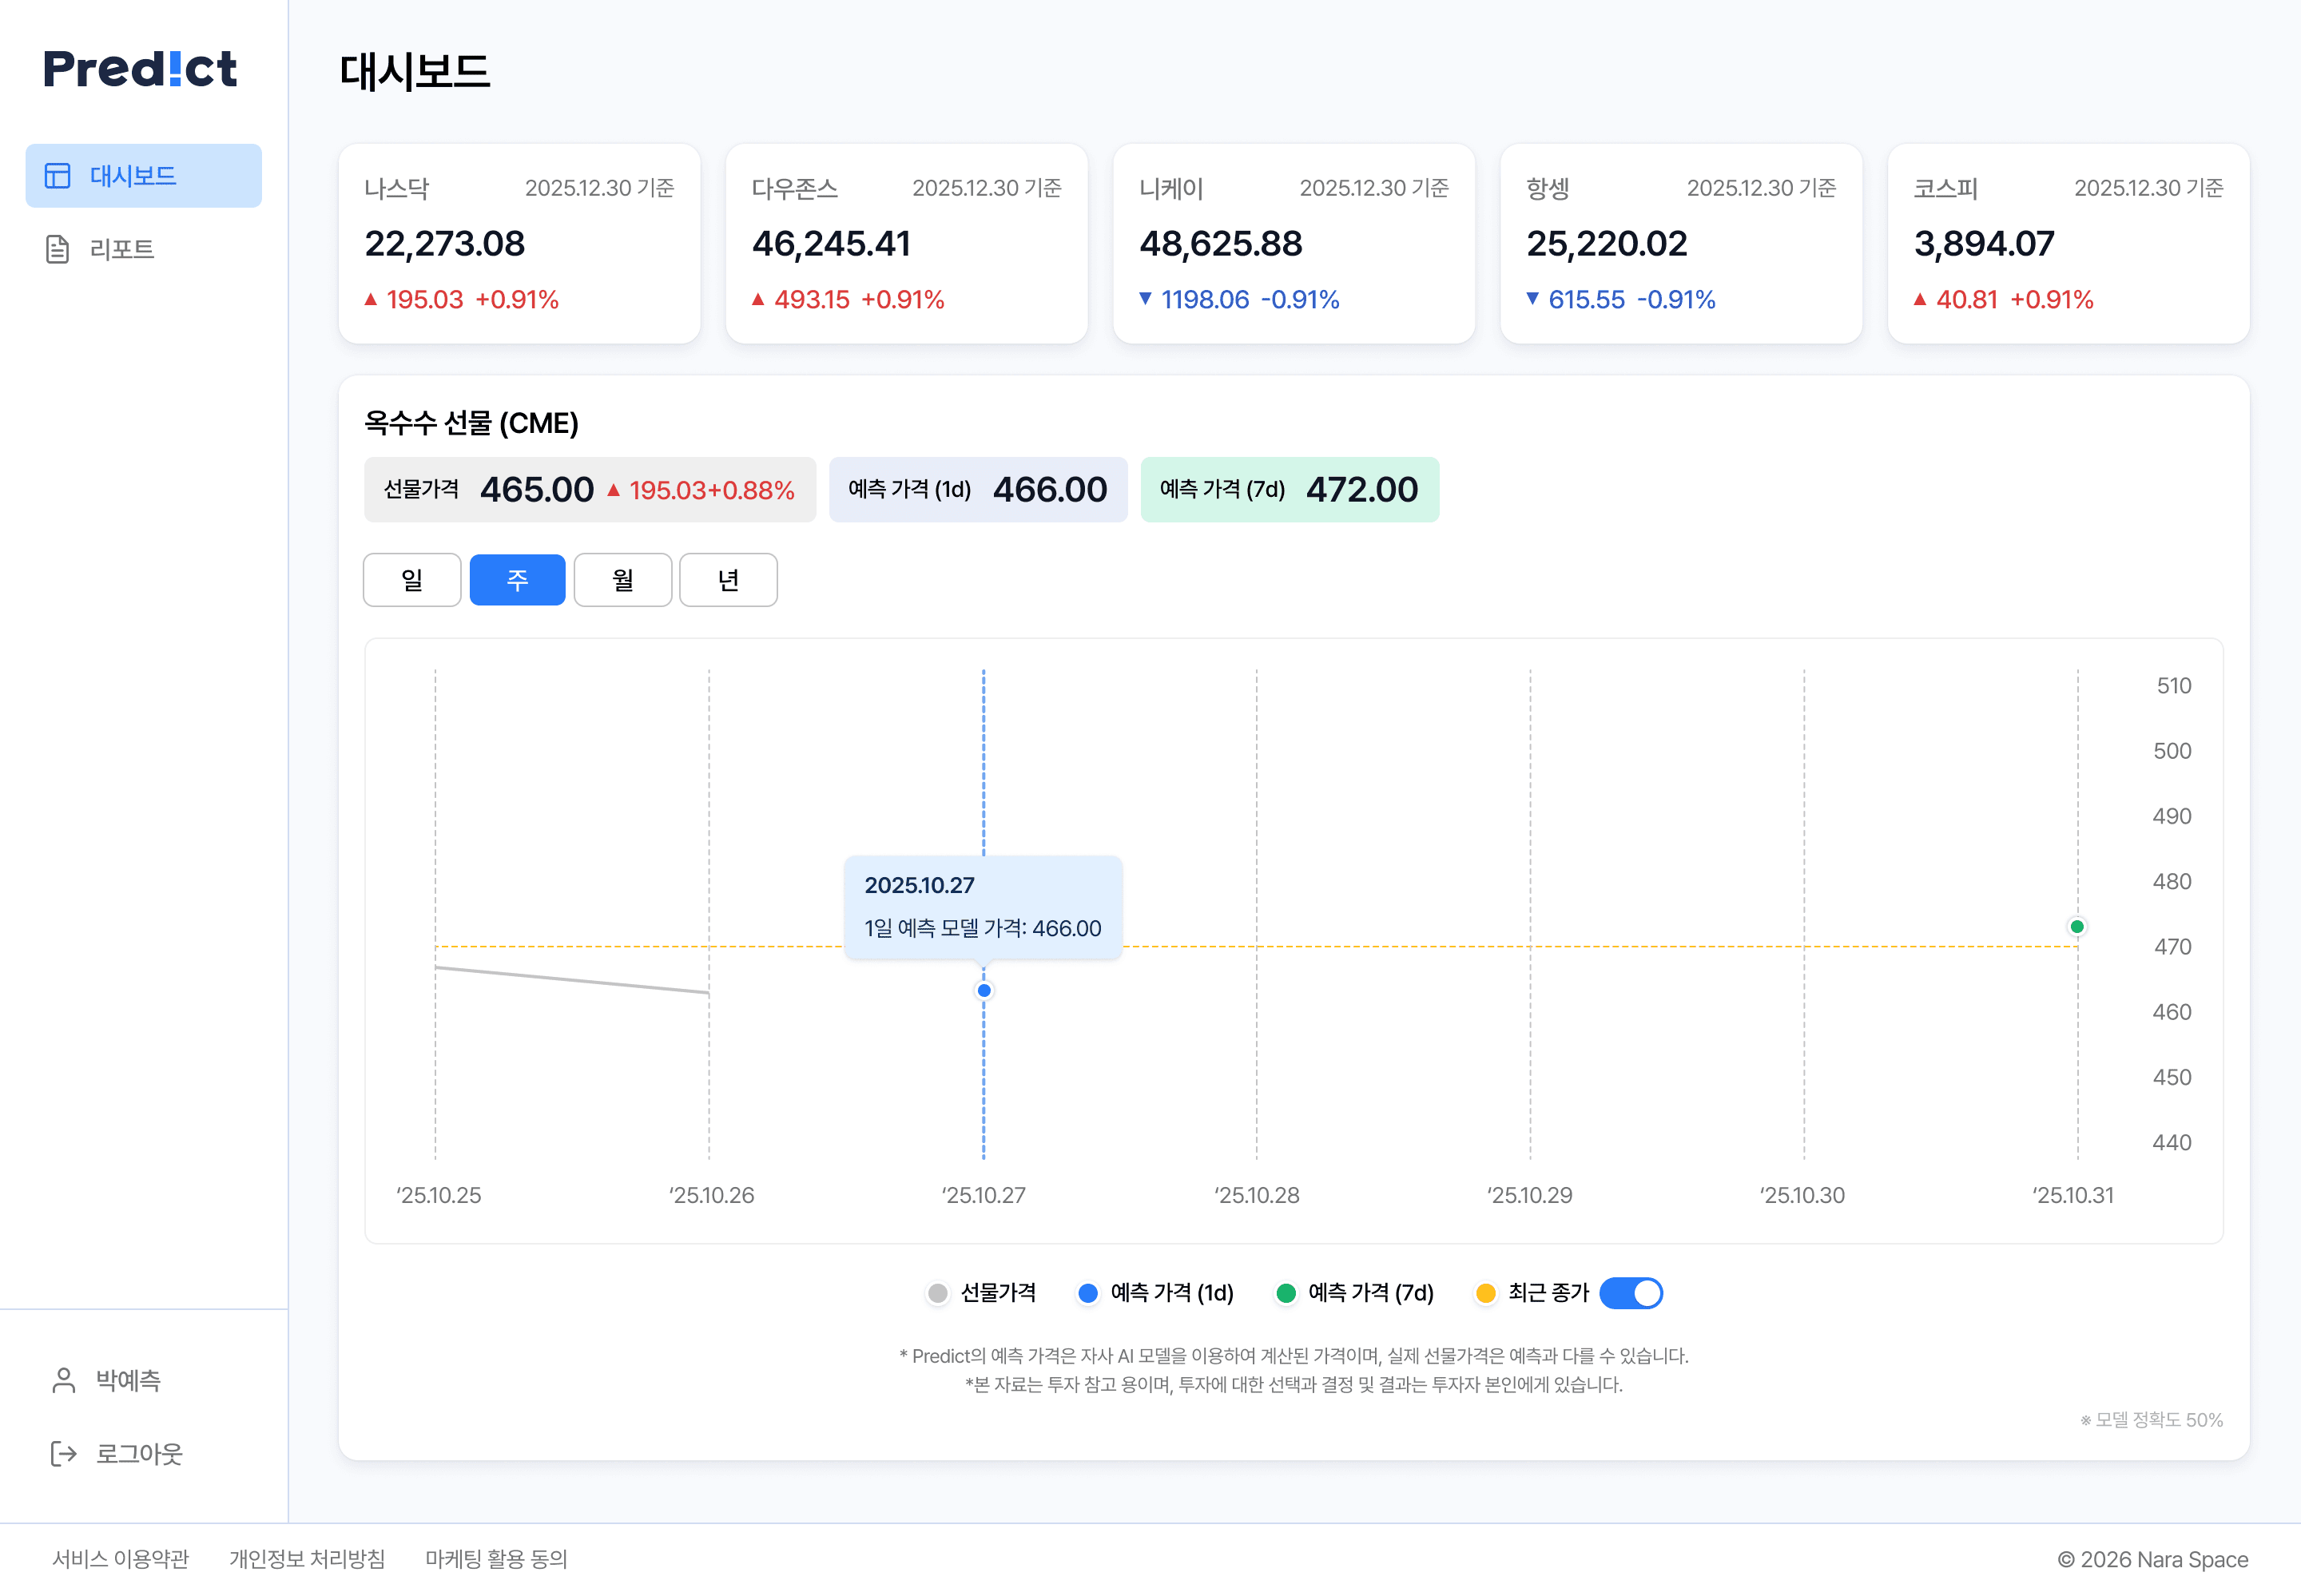Click the report document icon
This screenshot has width=2301, height=1596.
click(58, 249)
